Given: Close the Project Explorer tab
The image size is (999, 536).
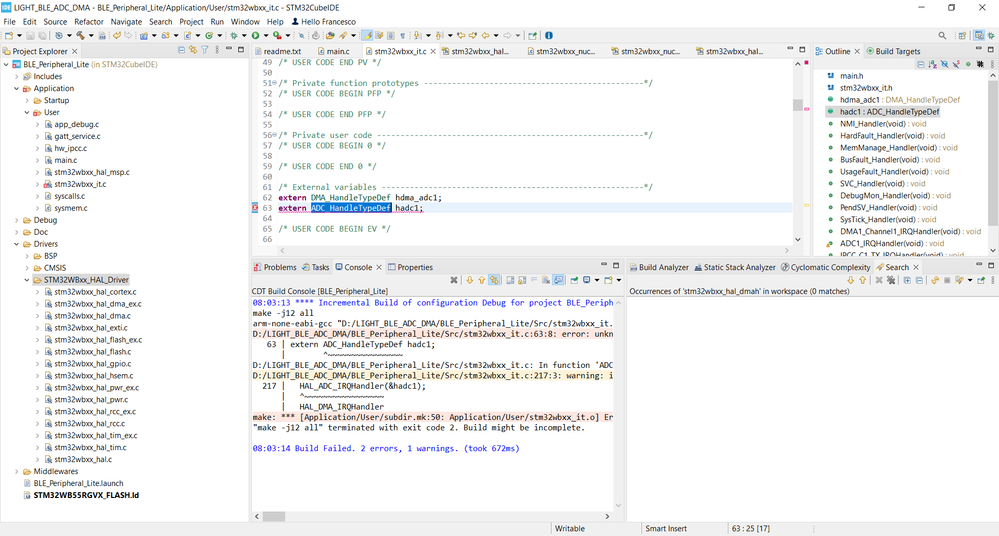Looking at the screenshot, I should click(x=76, y=51).
